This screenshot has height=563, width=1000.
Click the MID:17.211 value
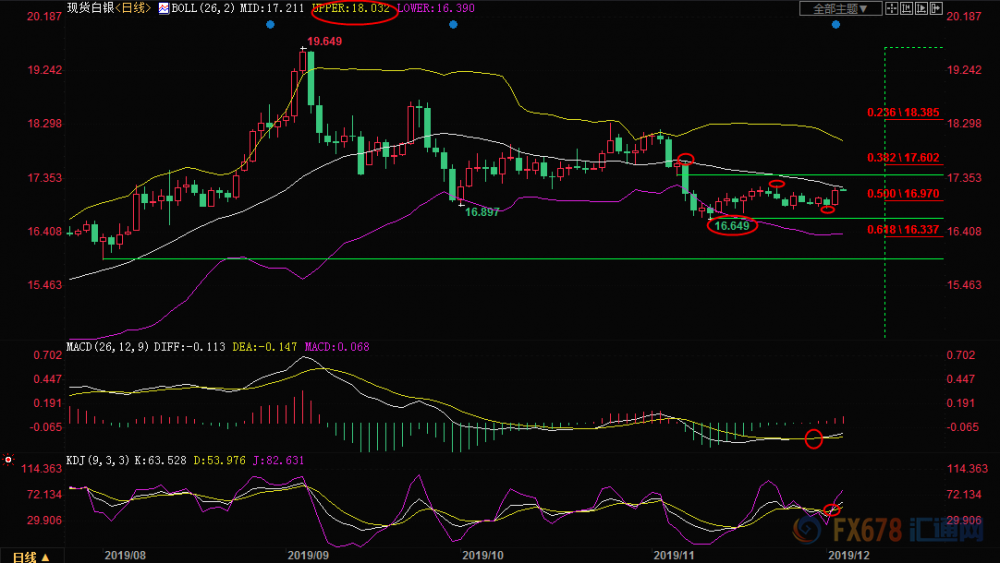pyautogui.click(x=272, y=8)
